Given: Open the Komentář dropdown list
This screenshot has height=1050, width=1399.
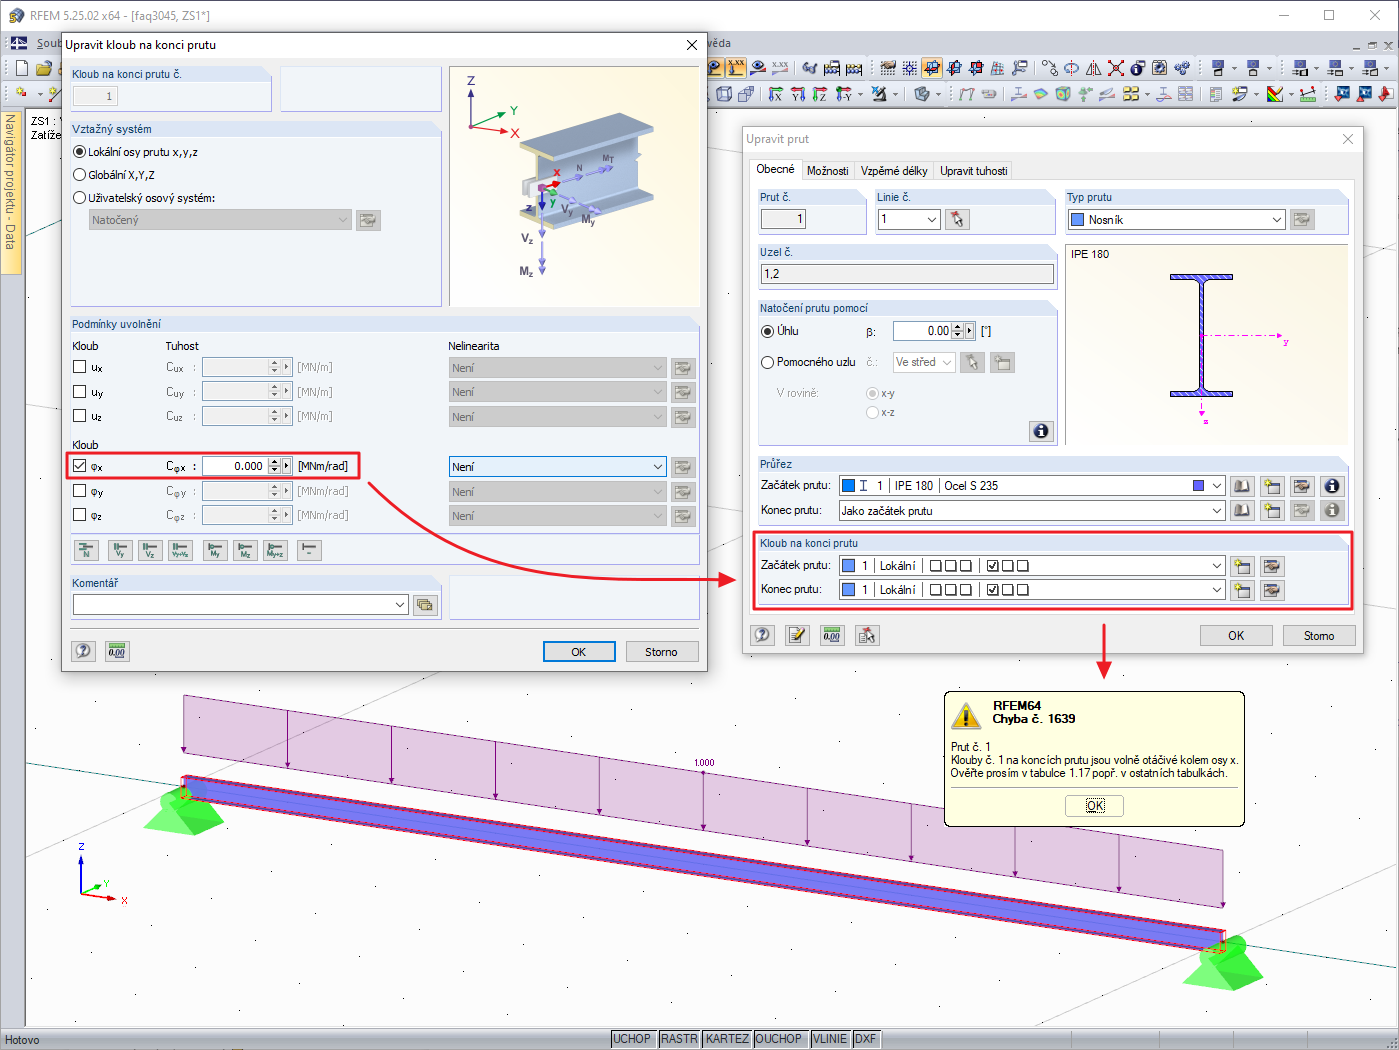Looking at the screenshot, I should (x=400, y=605).
